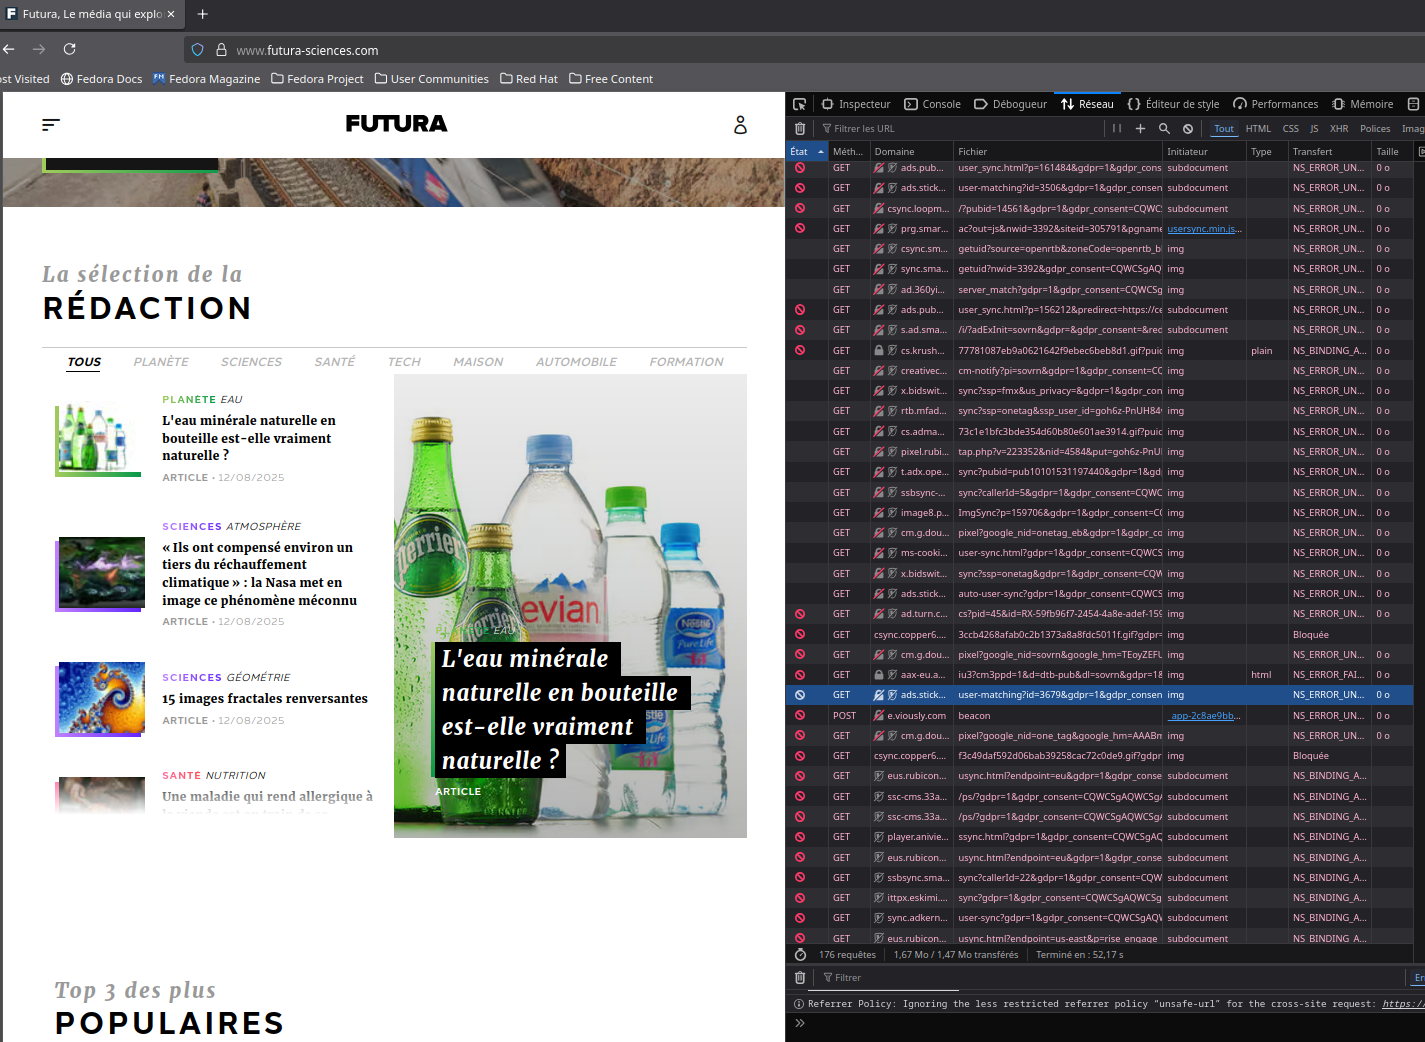Click the Filtrer les URL field

tap(960, 128)
